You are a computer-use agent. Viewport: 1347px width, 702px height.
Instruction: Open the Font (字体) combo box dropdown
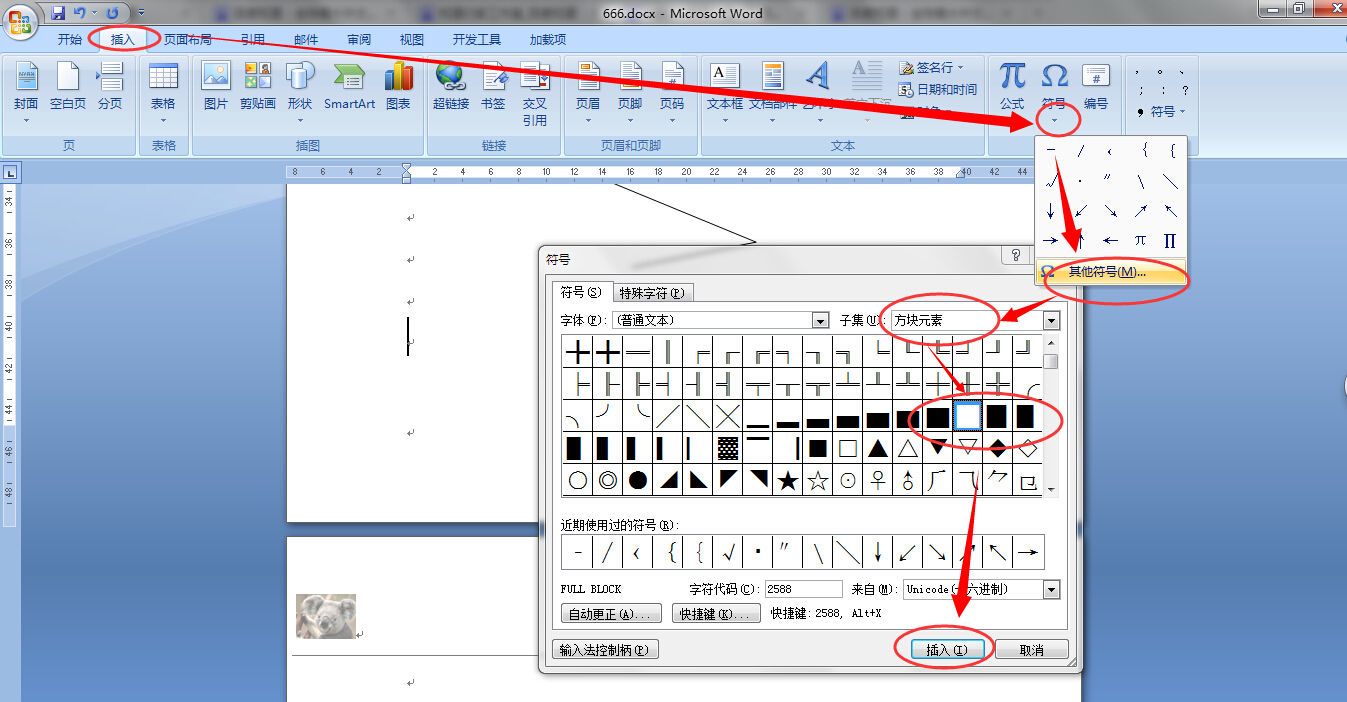[821, 320]
